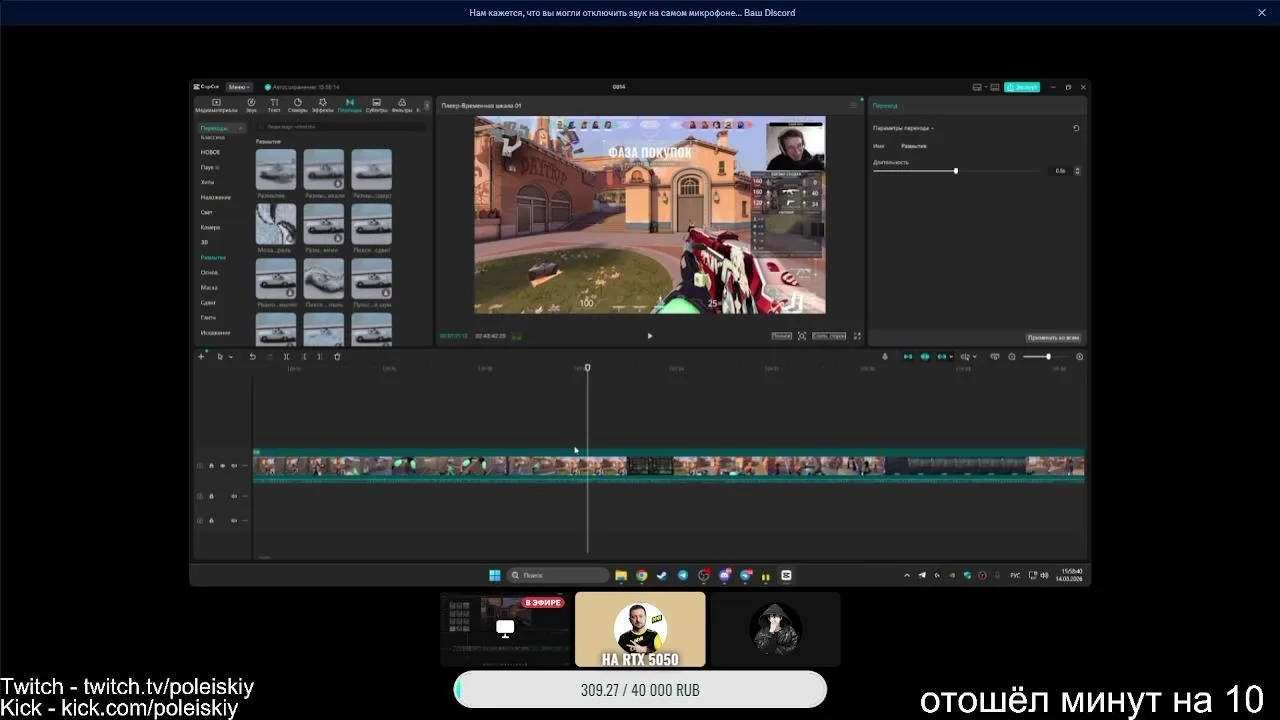Toggle main track magnet snapping icon
Image resolution: width=1280 pixels, height=720 pixels.
pyautogui.click(x=908, y=357)
